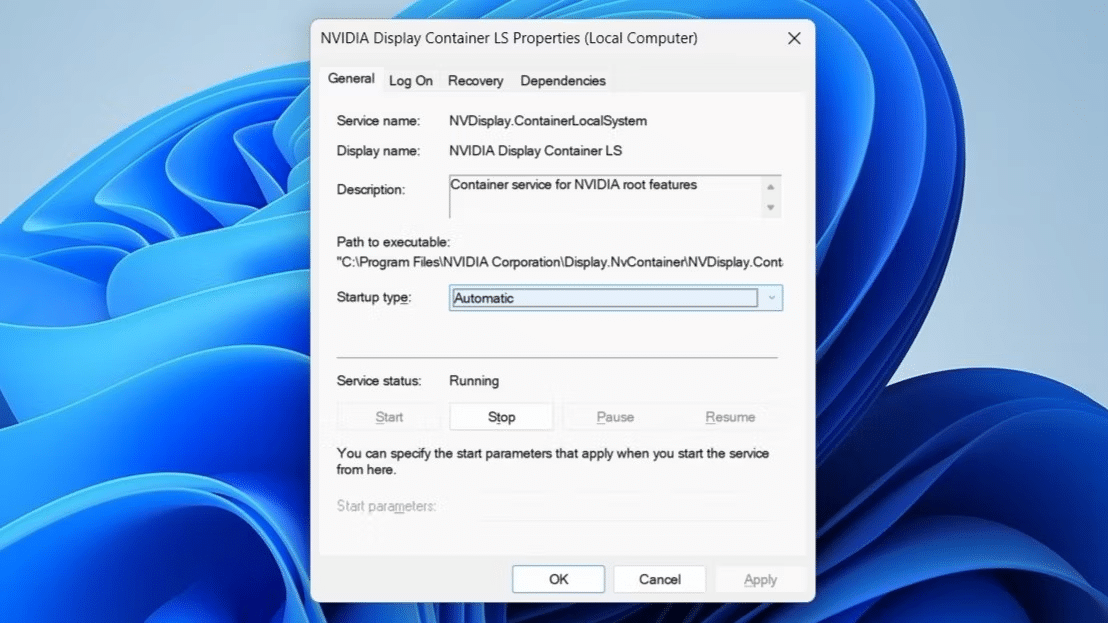This screenshot has height=623, width=1108.
Task: Click the Service status Running label
Action: 473,380
